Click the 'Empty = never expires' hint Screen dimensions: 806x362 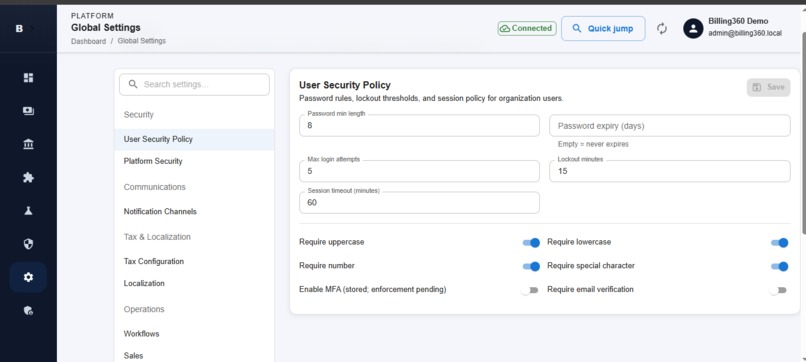tap(593, 144)
